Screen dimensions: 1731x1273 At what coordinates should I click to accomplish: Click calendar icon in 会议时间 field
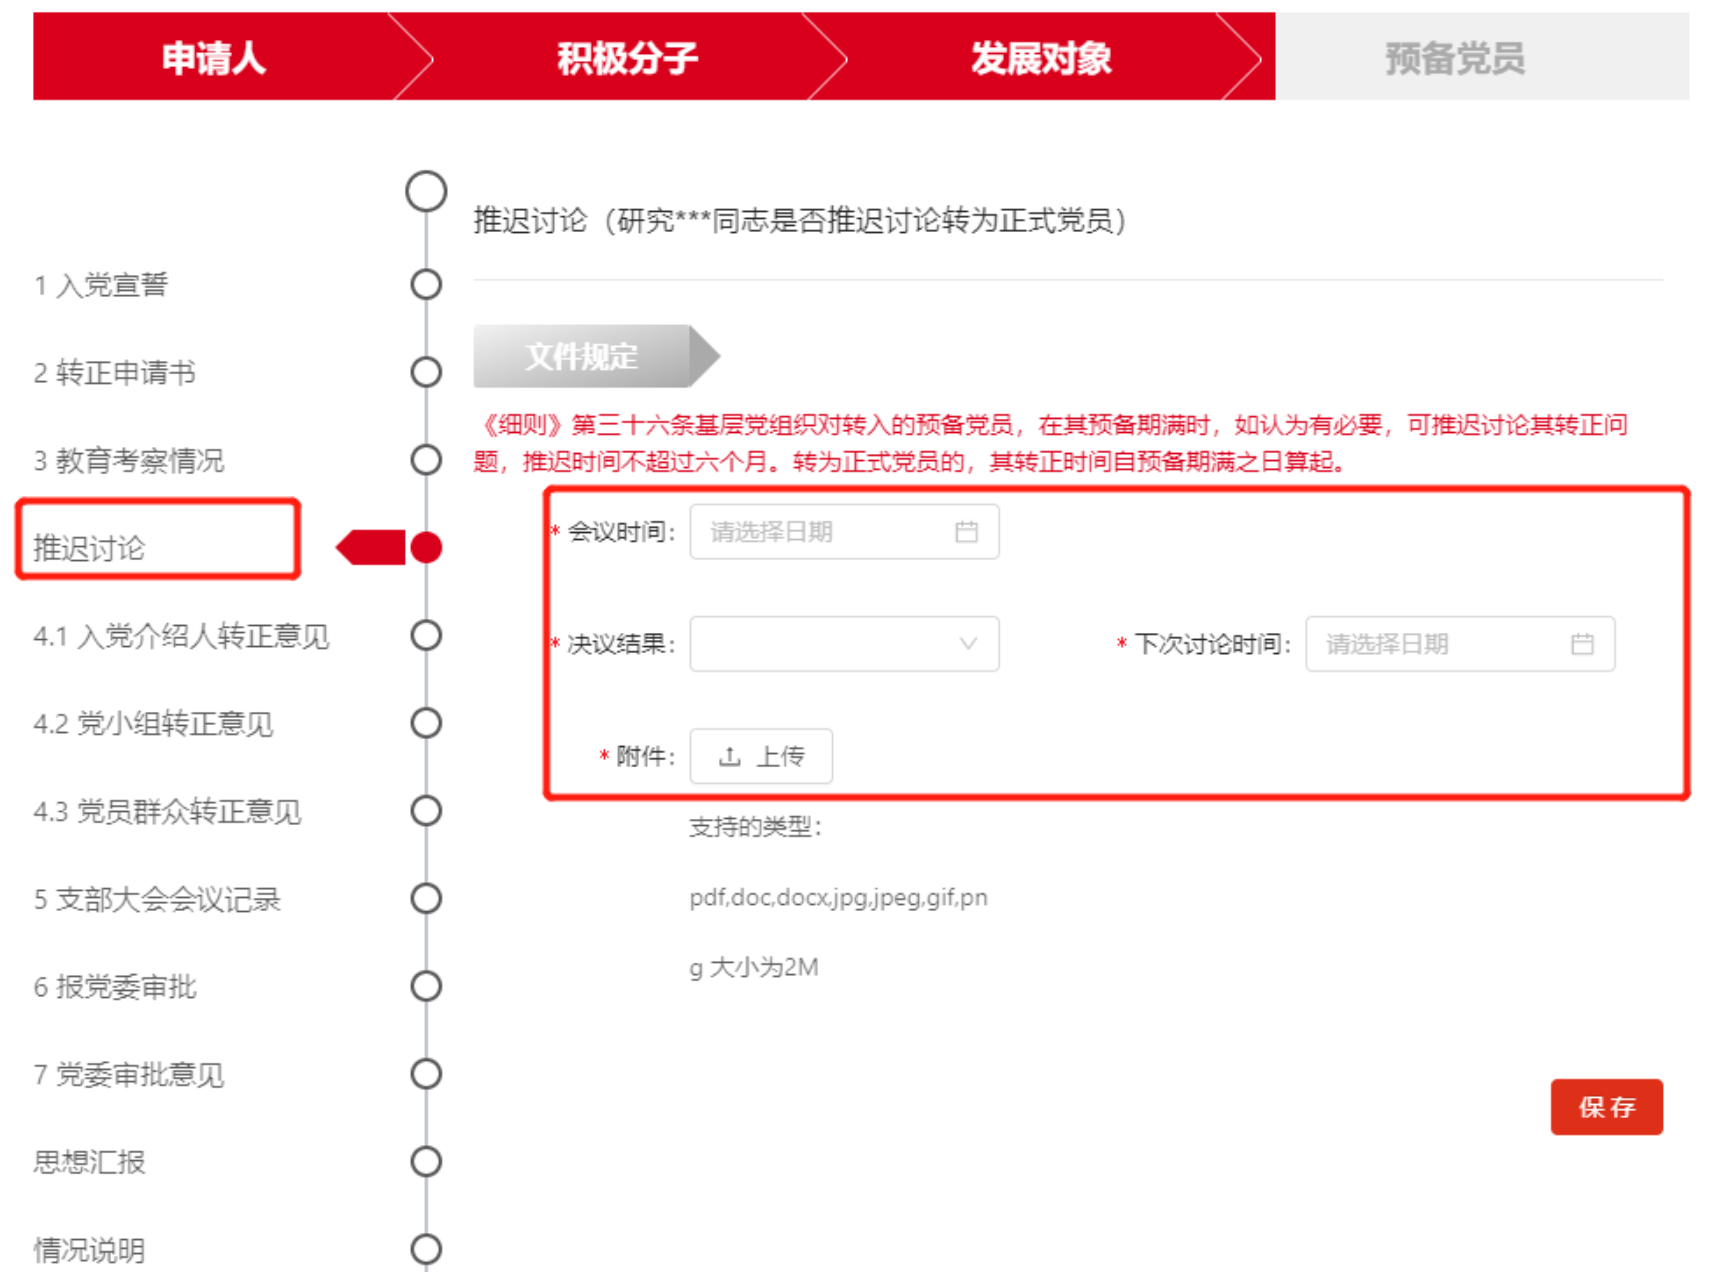[966, 532]
